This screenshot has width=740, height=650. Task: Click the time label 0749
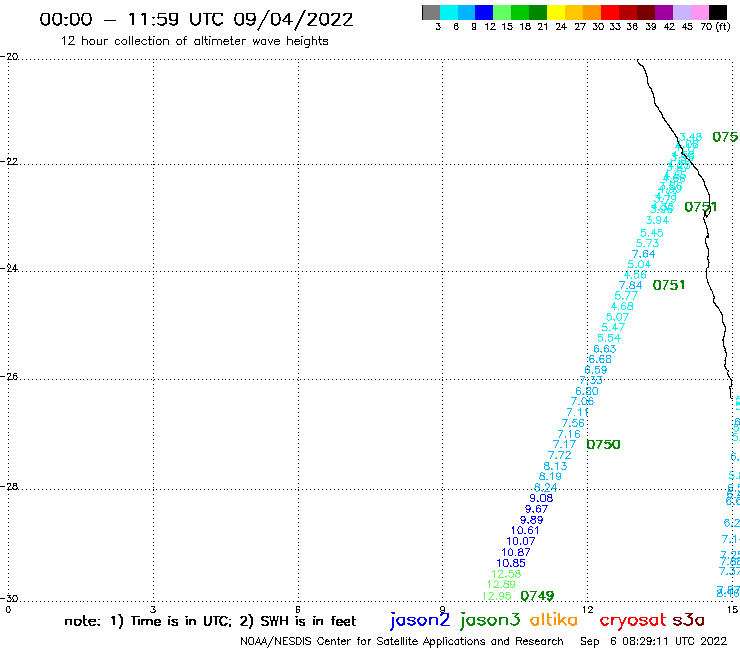tap(537, 596)
